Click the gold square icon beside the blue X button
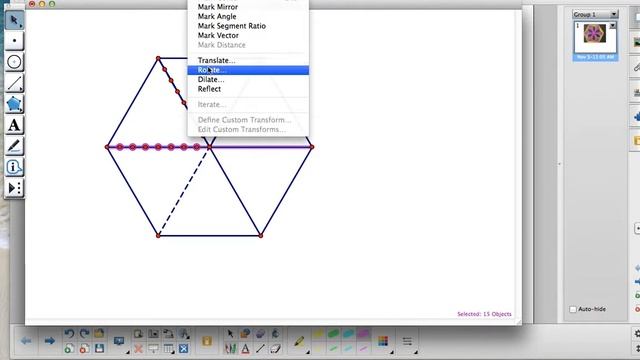Screen dimensions: 640x360 pyautogui.click(x=207, y=341)
